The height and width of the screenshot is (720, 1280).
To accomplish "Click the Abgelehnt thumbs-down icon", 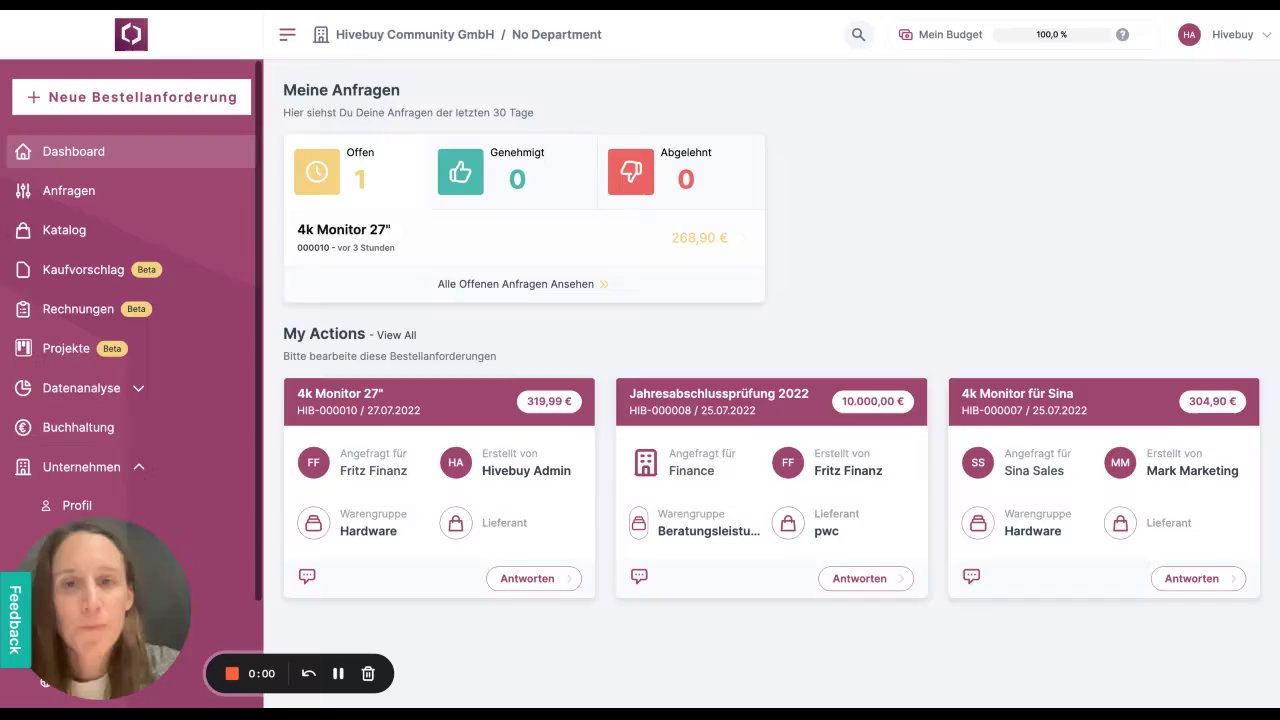I will pos(631,172).
